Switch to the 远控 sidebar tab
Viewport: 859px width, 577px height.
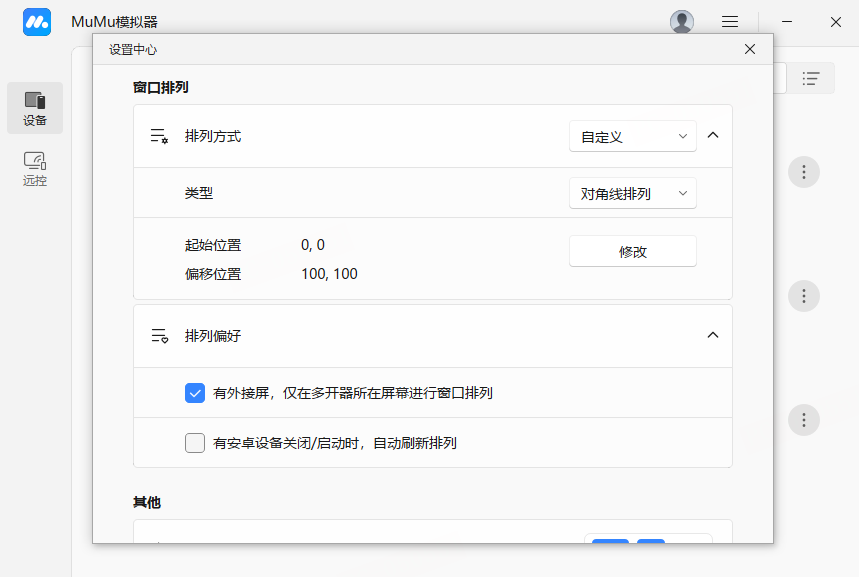(x=35, y=168)
